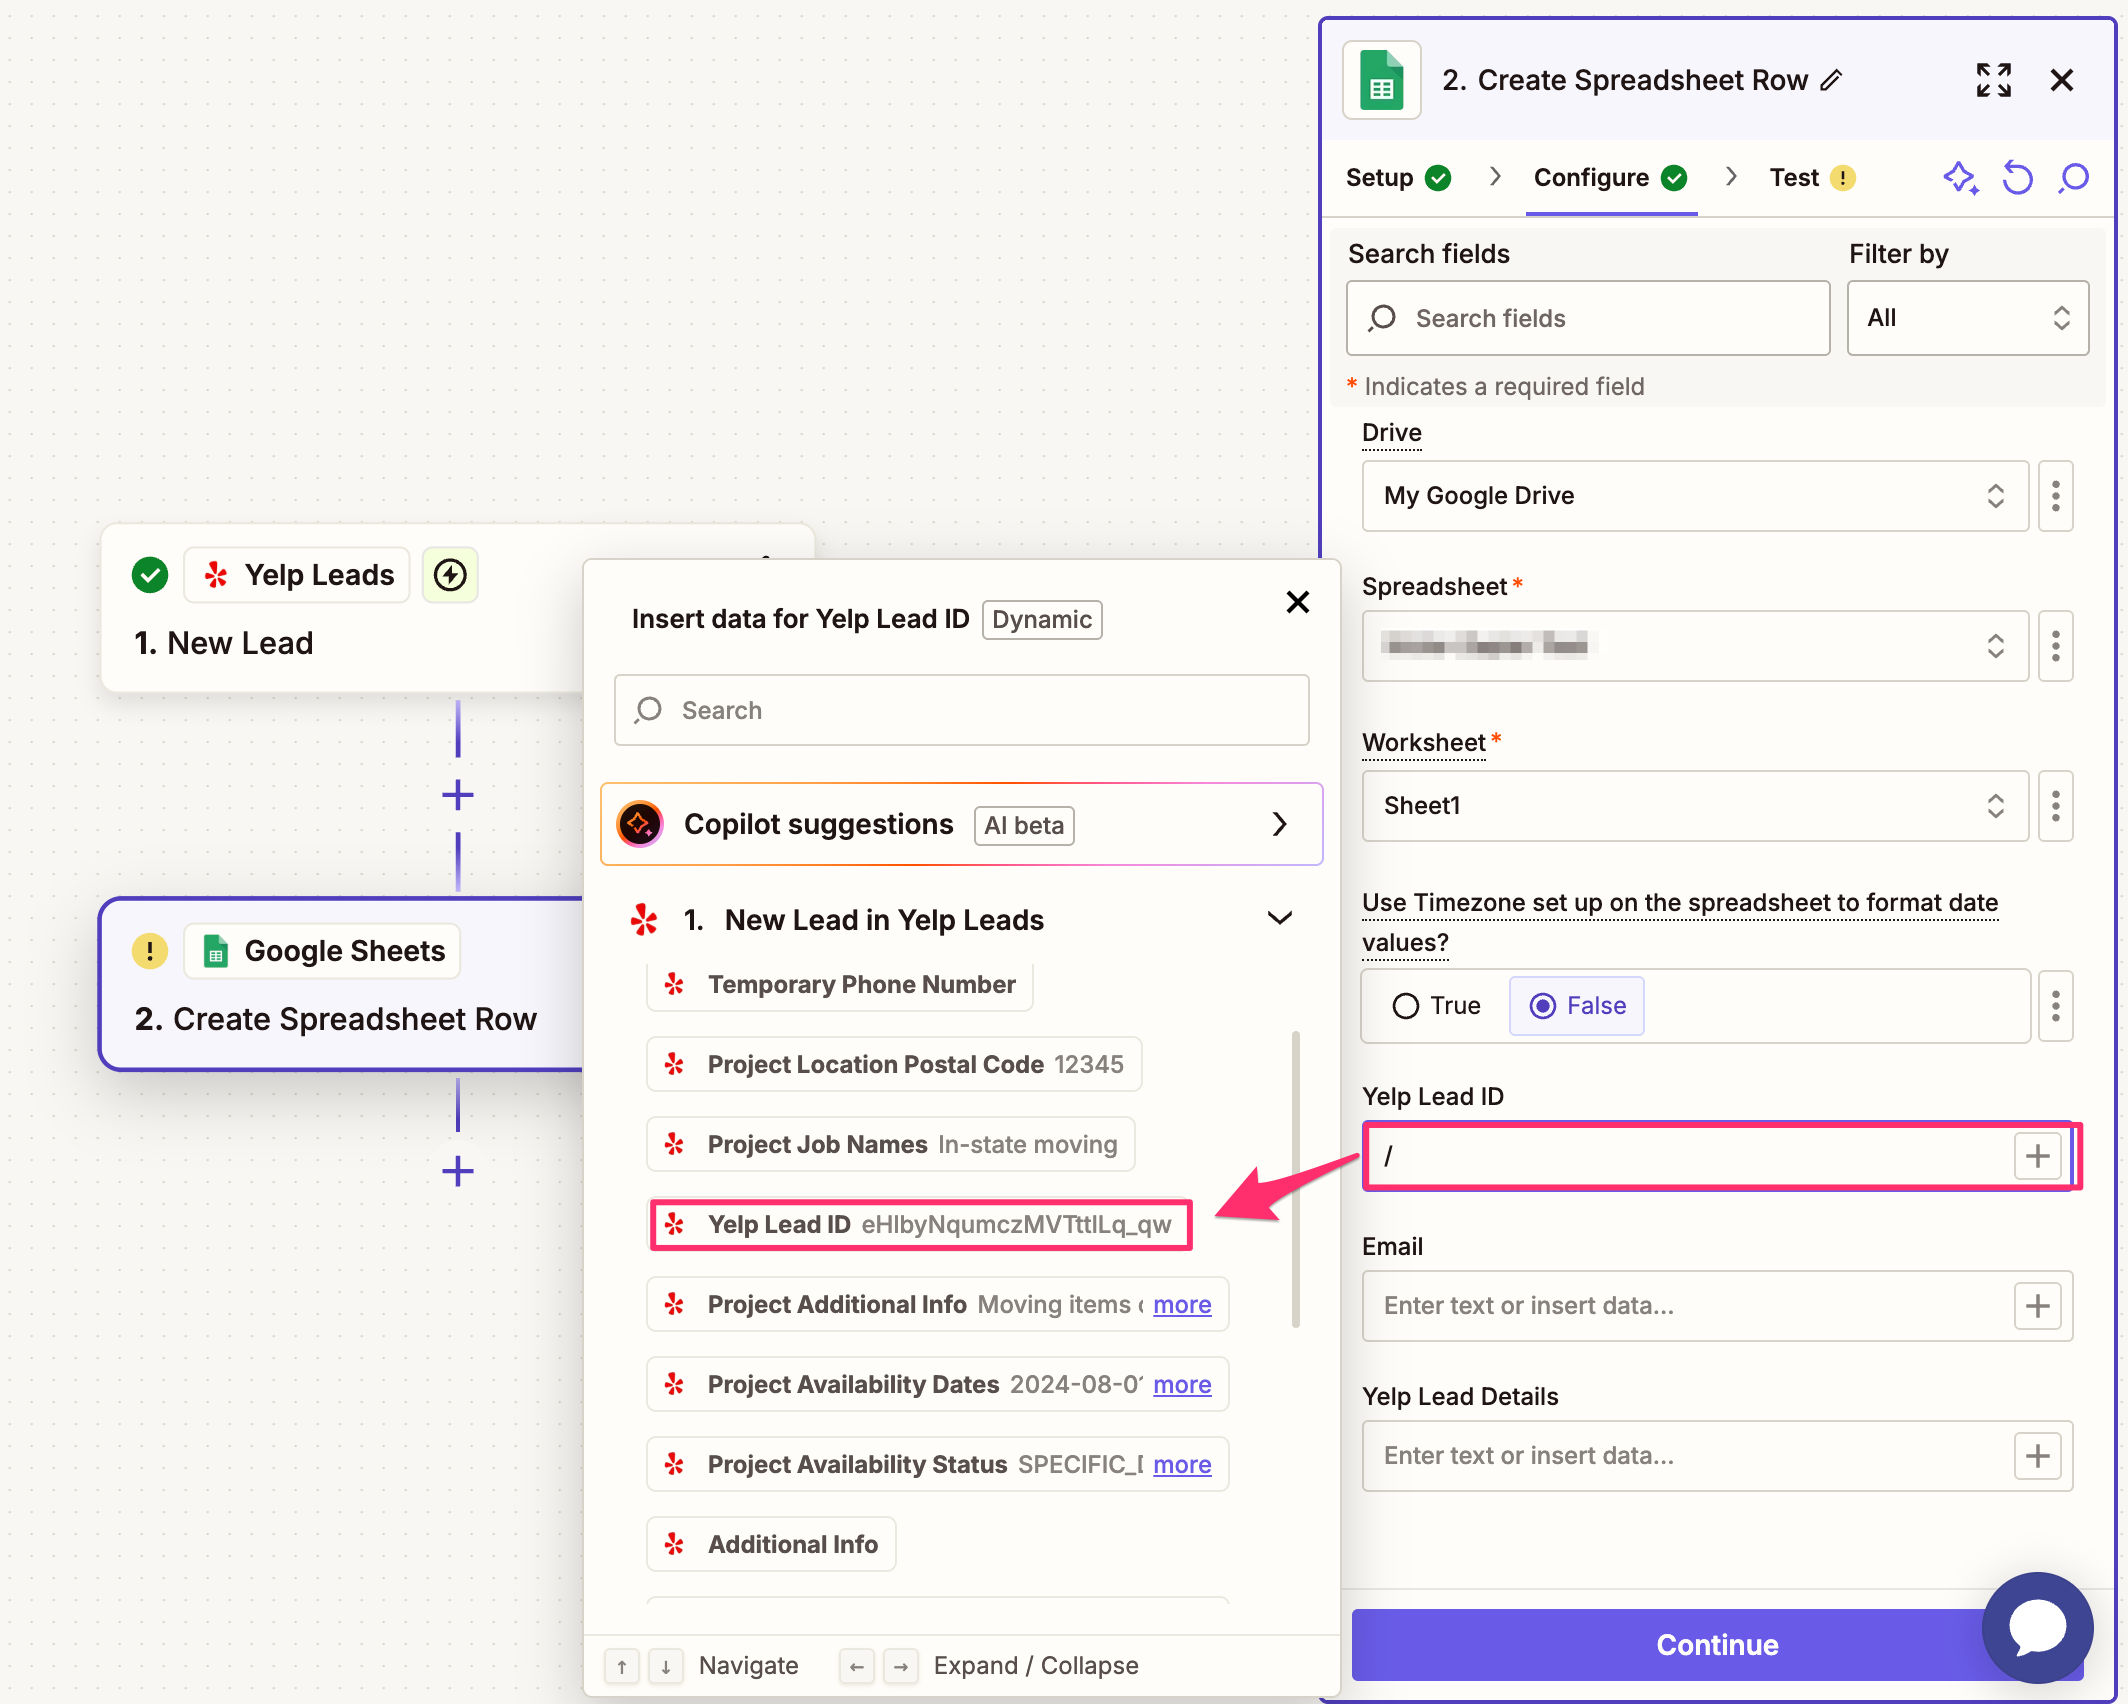Click the search icon in panel header
The width and height of the screenshot is (2128, 1704).
[x=2075, y=178]
